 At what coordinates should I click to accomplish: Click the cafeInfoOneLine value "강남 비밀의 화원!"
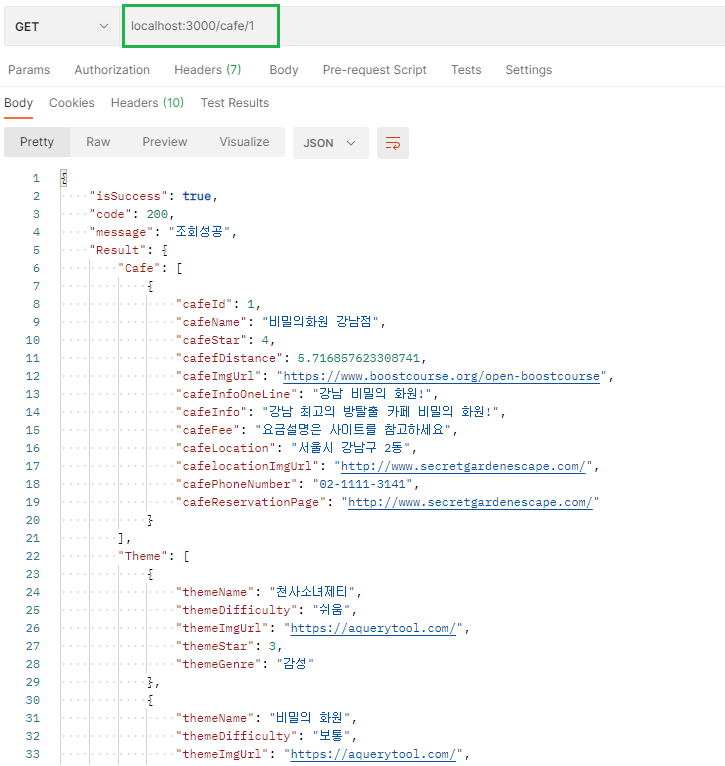[x=372, y=394]
